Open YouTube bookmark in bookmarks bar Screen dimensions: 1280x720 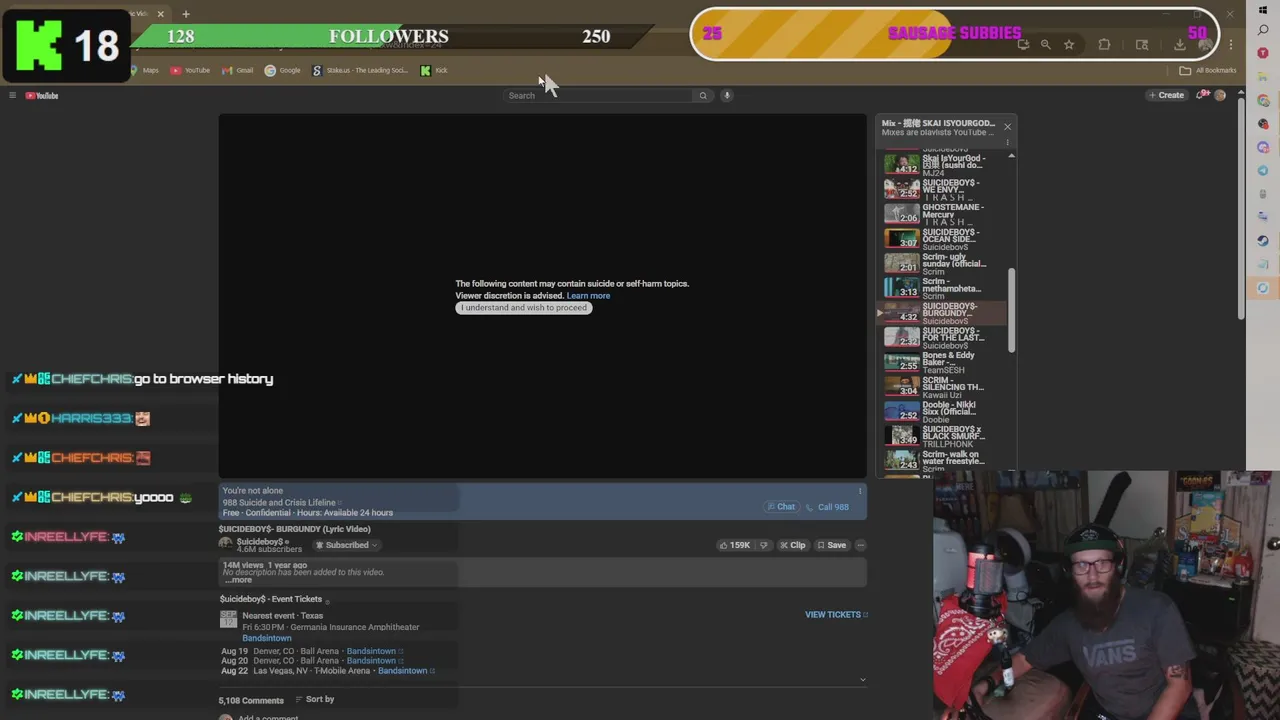(x=190, y=70)
